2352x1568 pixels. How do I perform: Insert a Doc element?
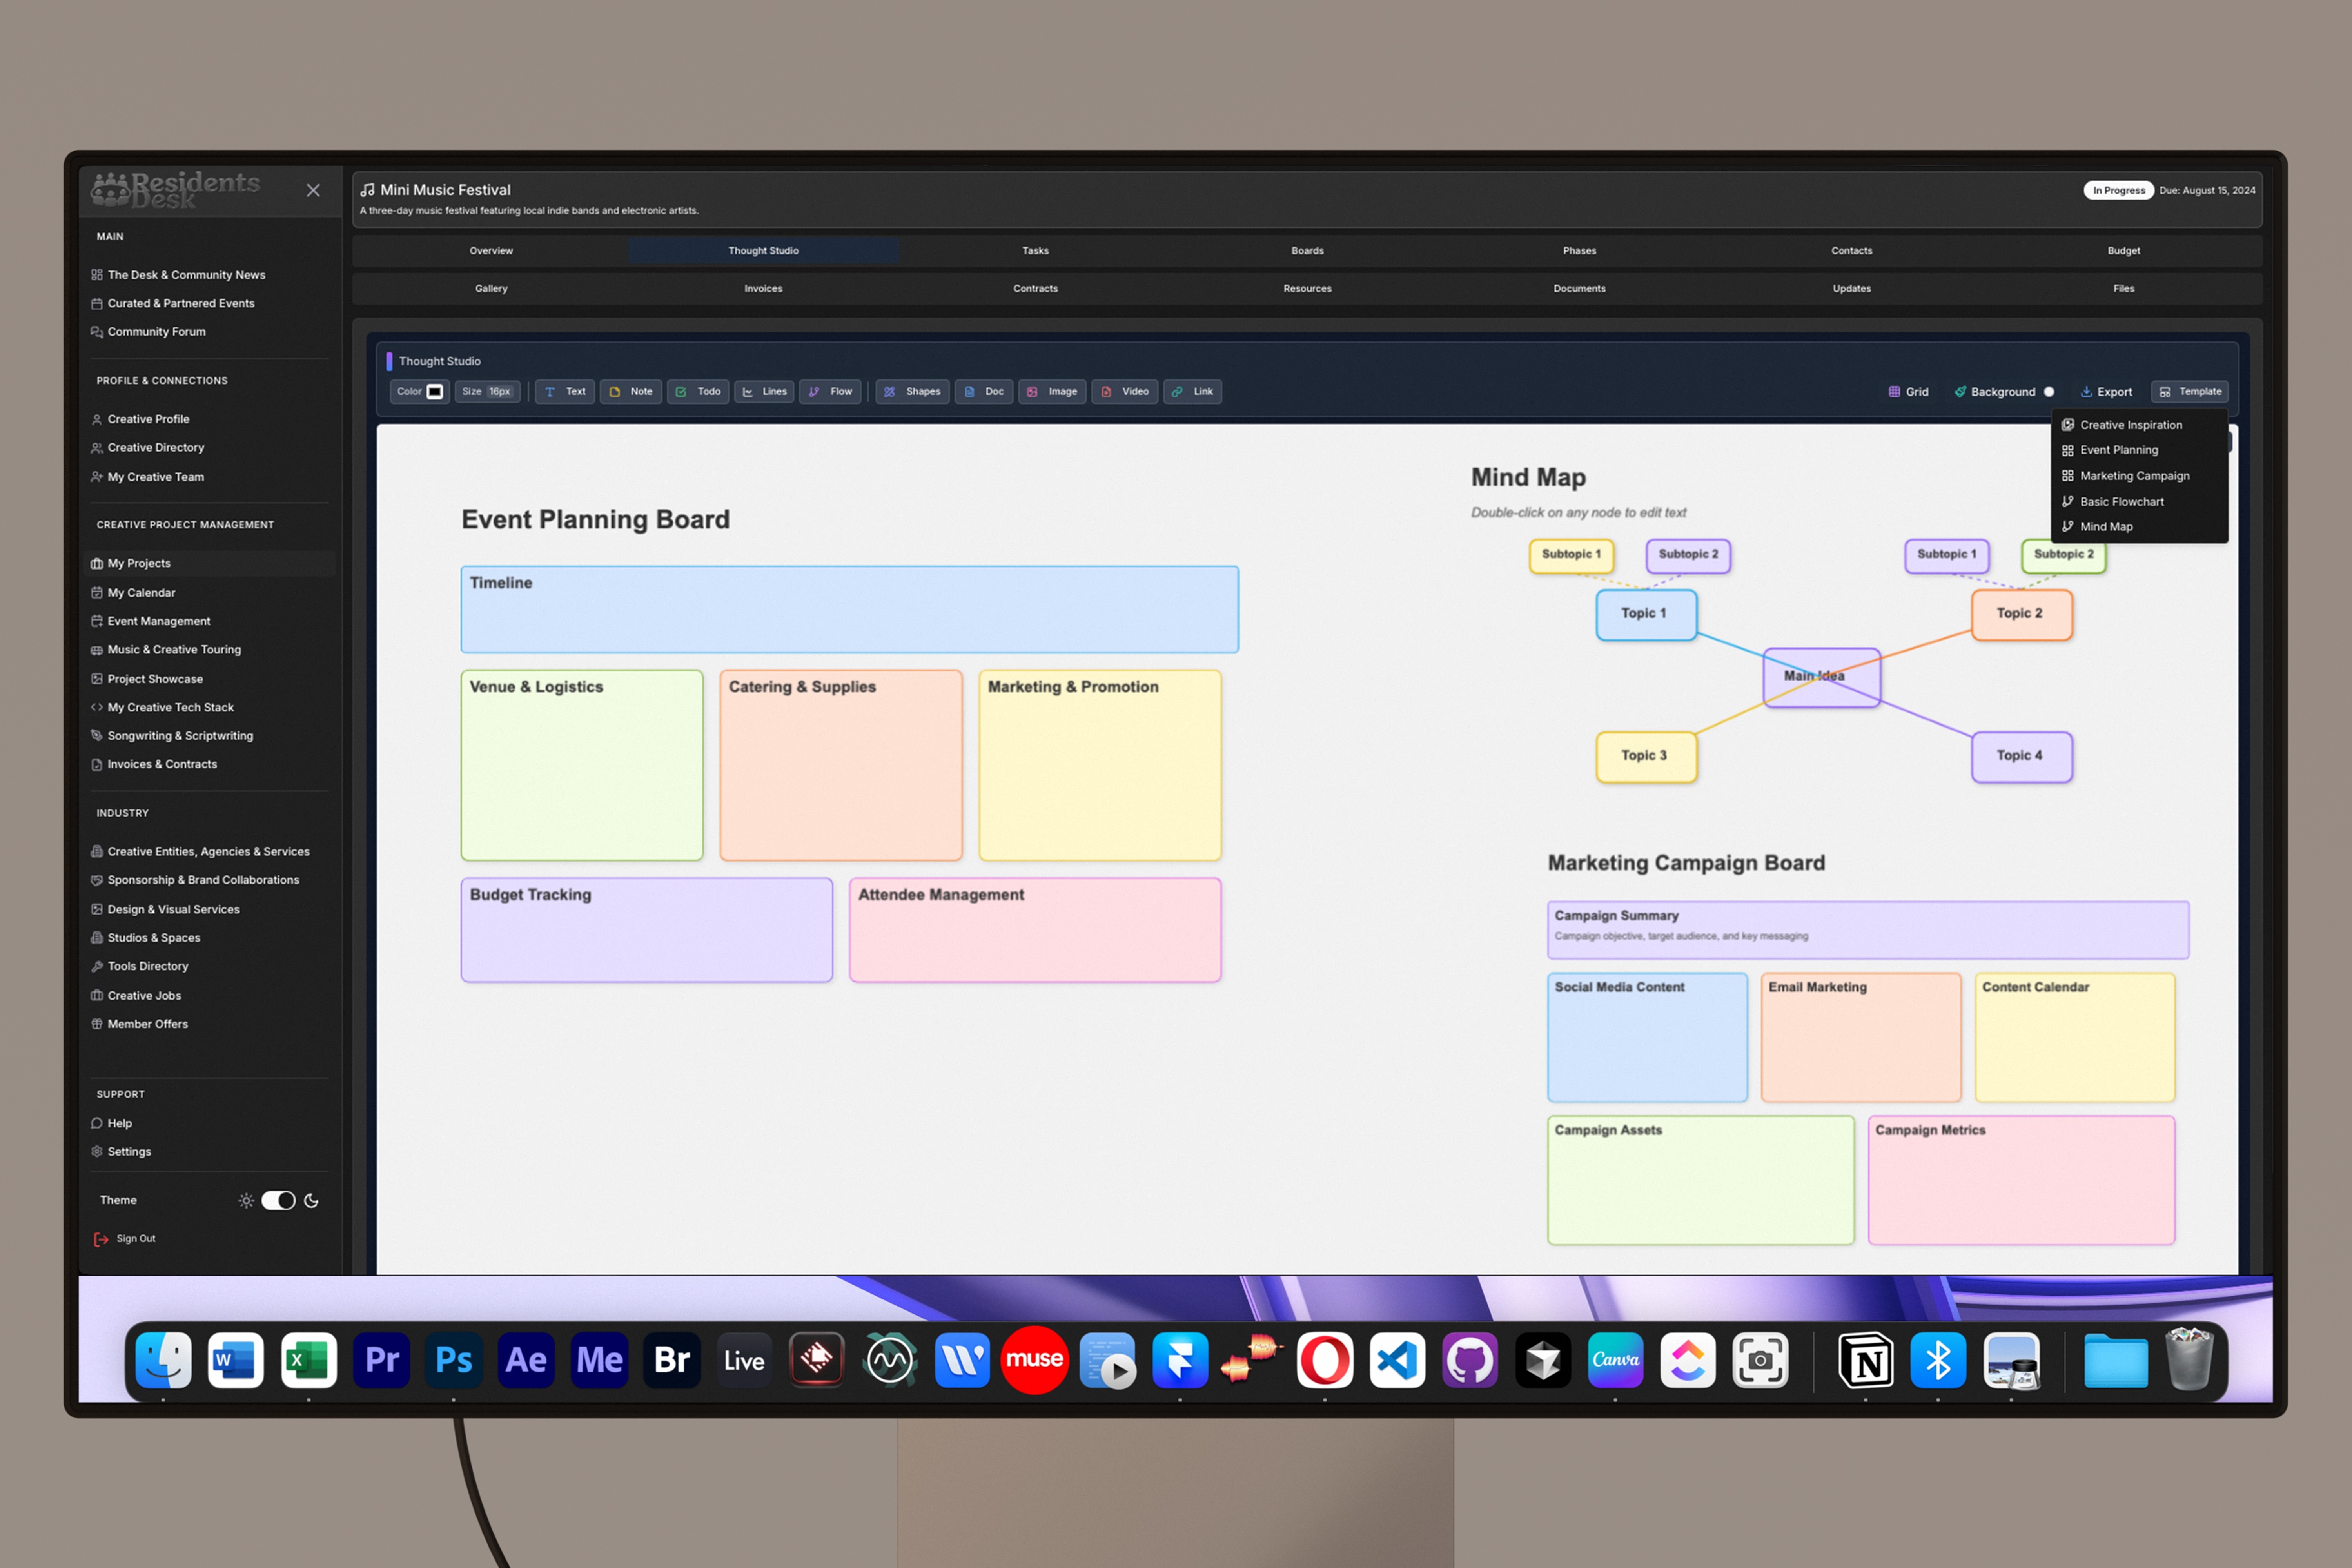[x=984, y=392]
